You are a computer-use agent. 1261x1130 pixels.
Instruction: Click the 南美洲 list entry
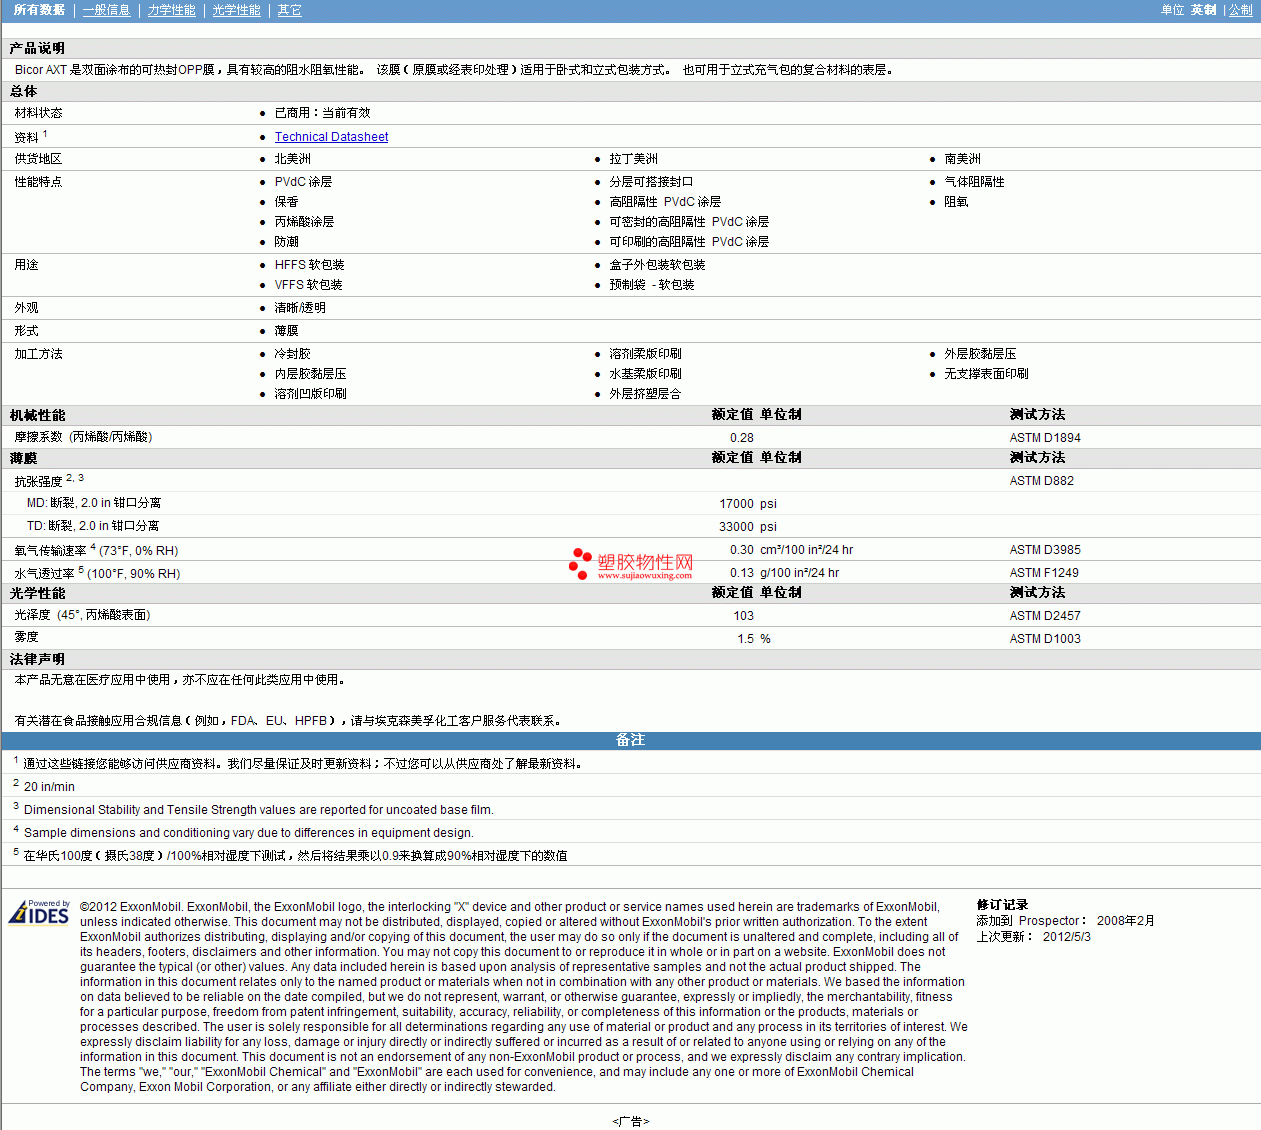tap(963, 159)
